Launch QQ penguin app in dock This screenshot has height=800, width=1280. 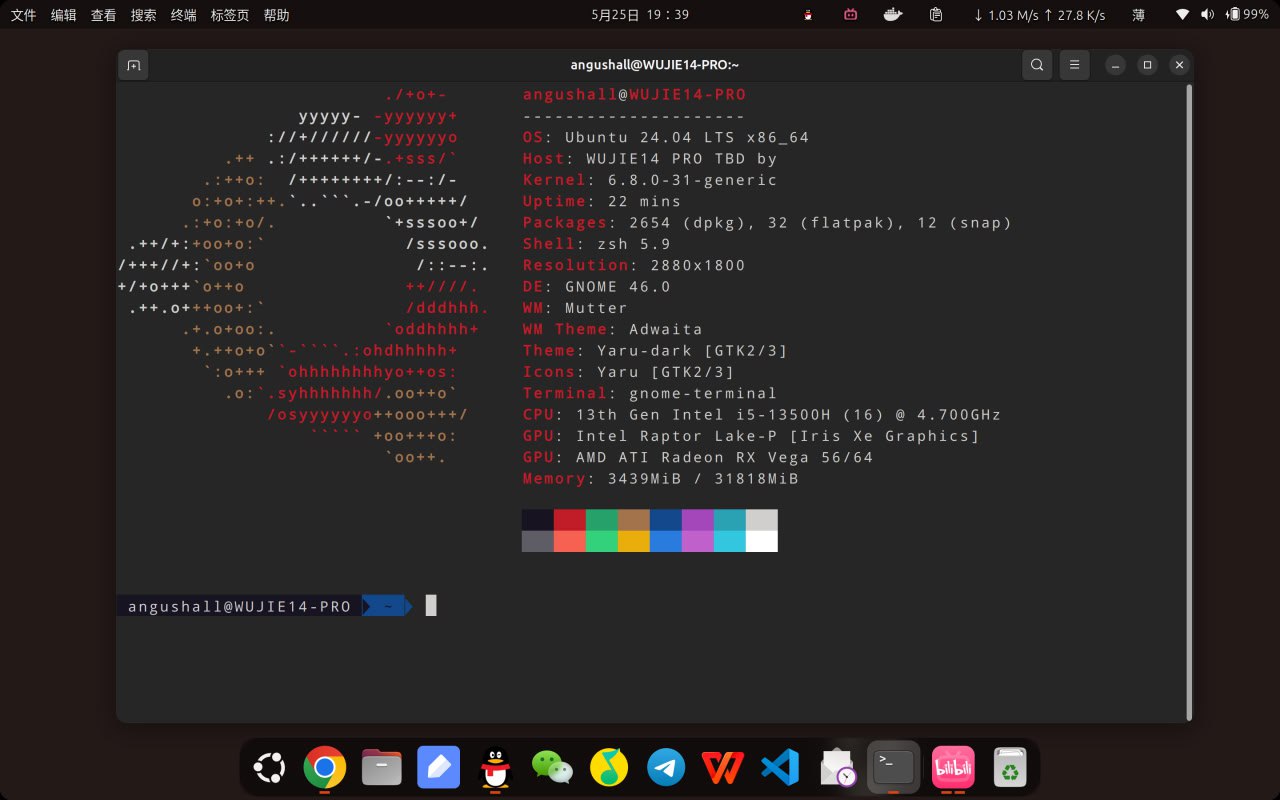[x=495, y=768]
